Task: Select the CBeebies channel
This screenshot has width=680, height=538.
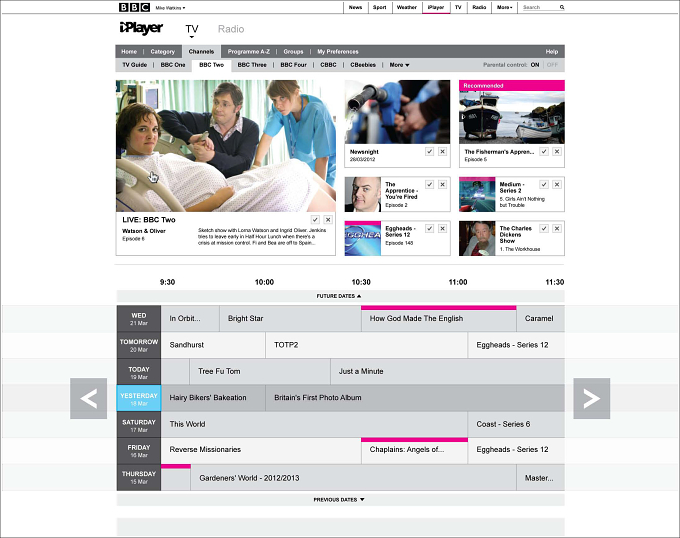Action: [363, 65]
